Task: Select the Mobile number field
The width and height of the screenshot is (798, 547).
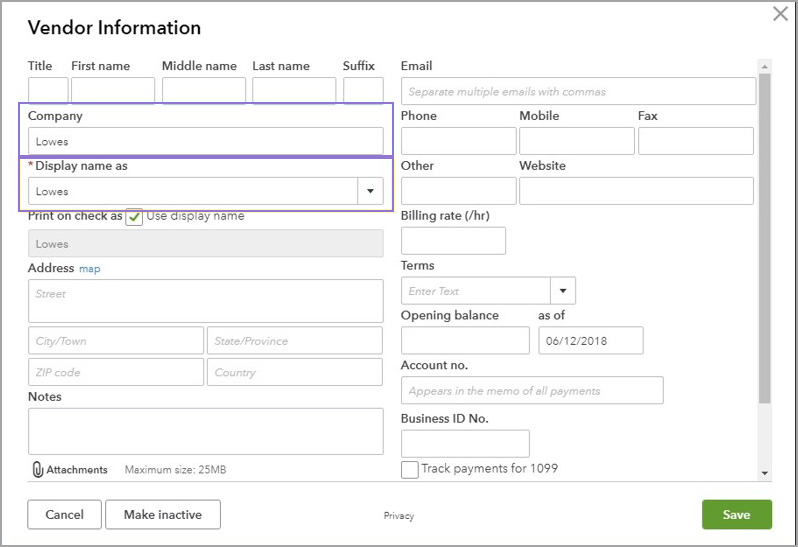Action: [x=577, y=141]
